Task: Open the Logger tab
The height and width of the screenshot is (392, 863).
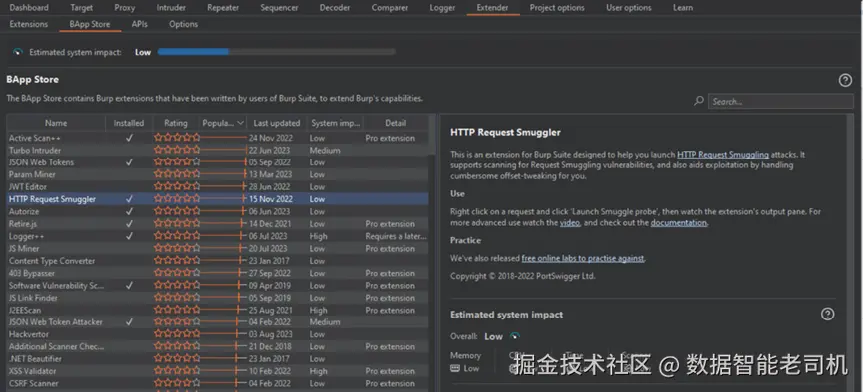Action: click(443, 8)
